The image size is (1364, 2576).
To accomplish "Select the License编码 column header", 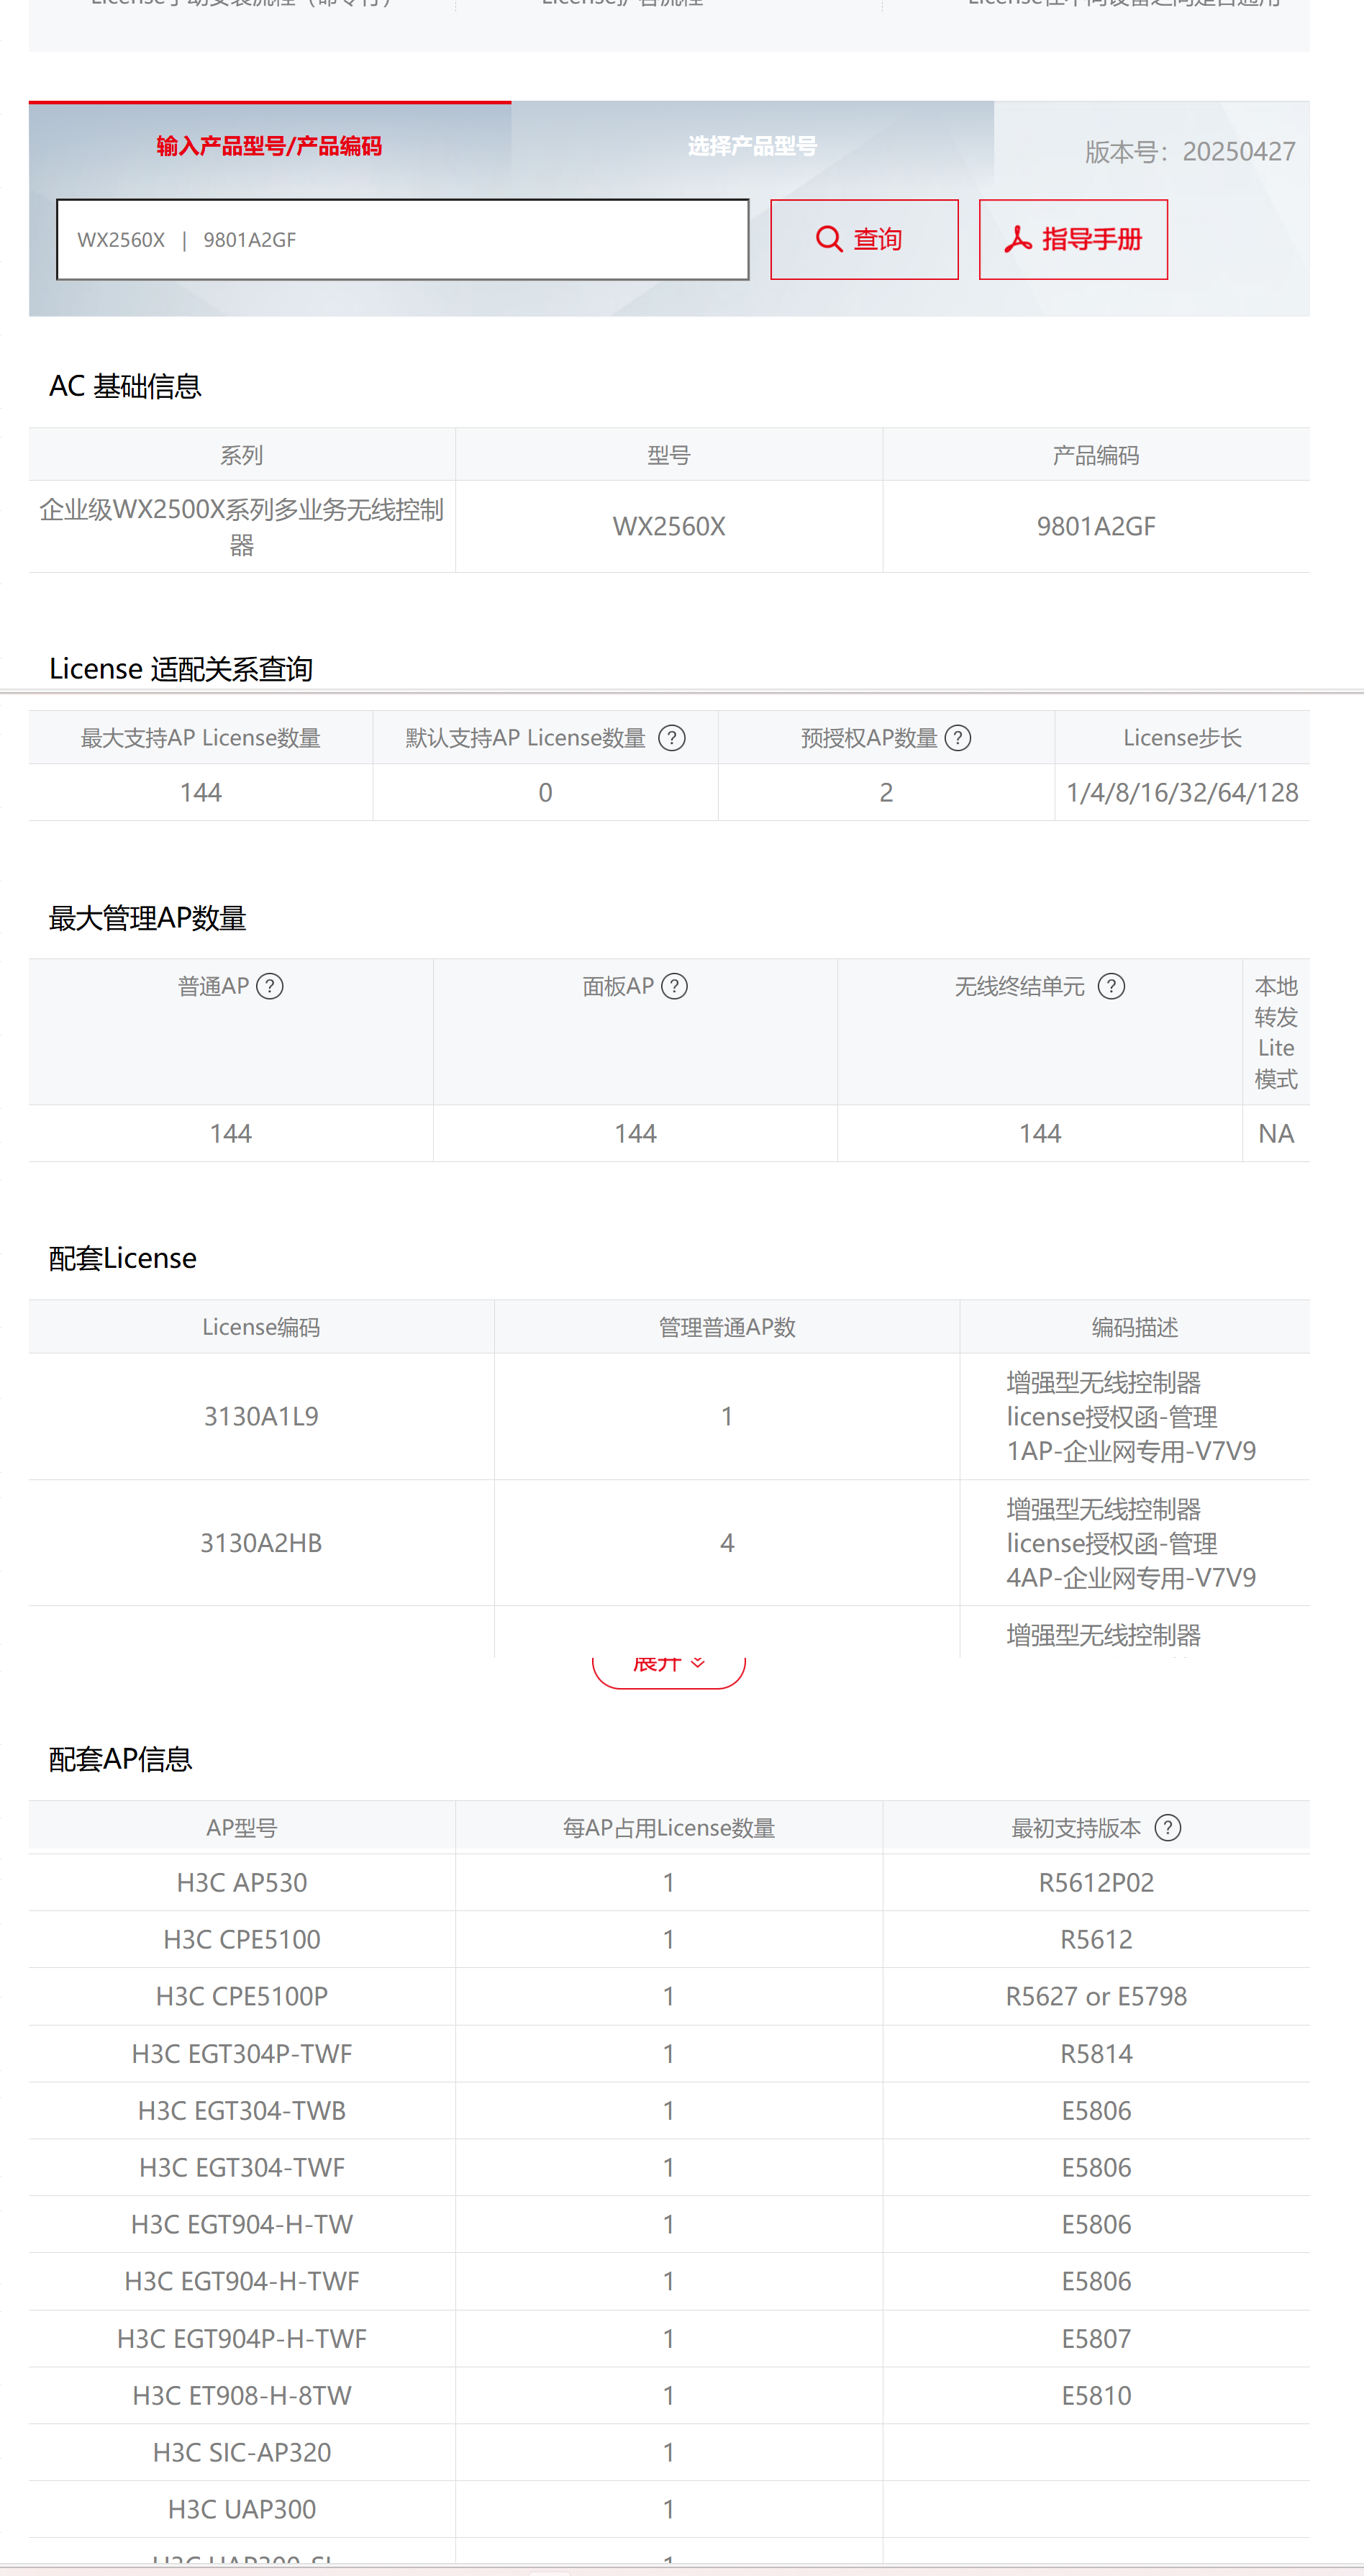I will coord(261,1328).
